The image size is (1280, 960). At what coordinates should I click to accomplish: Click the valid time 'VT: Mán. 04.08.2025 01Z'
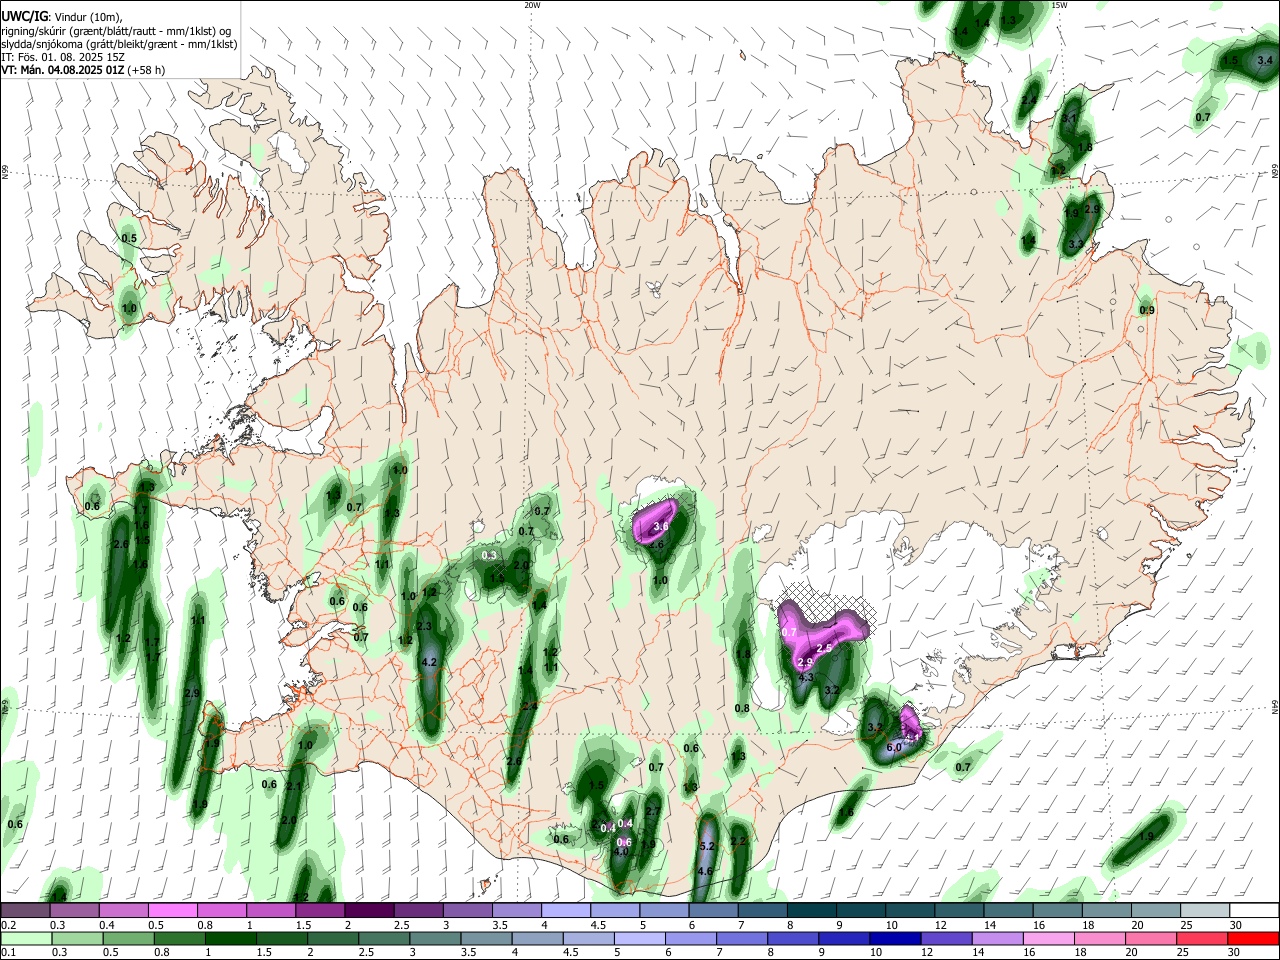click(x=64, y=70)
